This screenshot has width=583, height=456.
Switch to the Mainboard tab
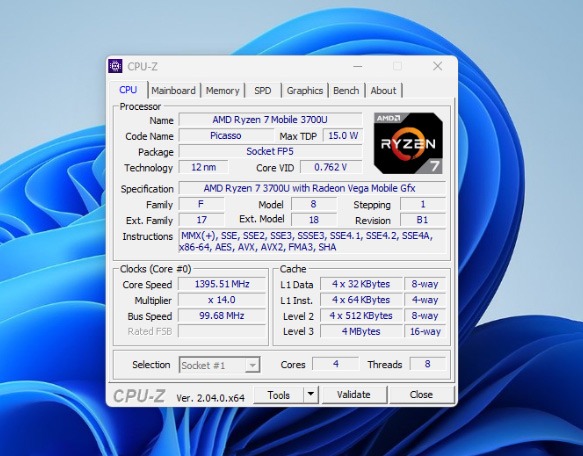tap(173, 90)
